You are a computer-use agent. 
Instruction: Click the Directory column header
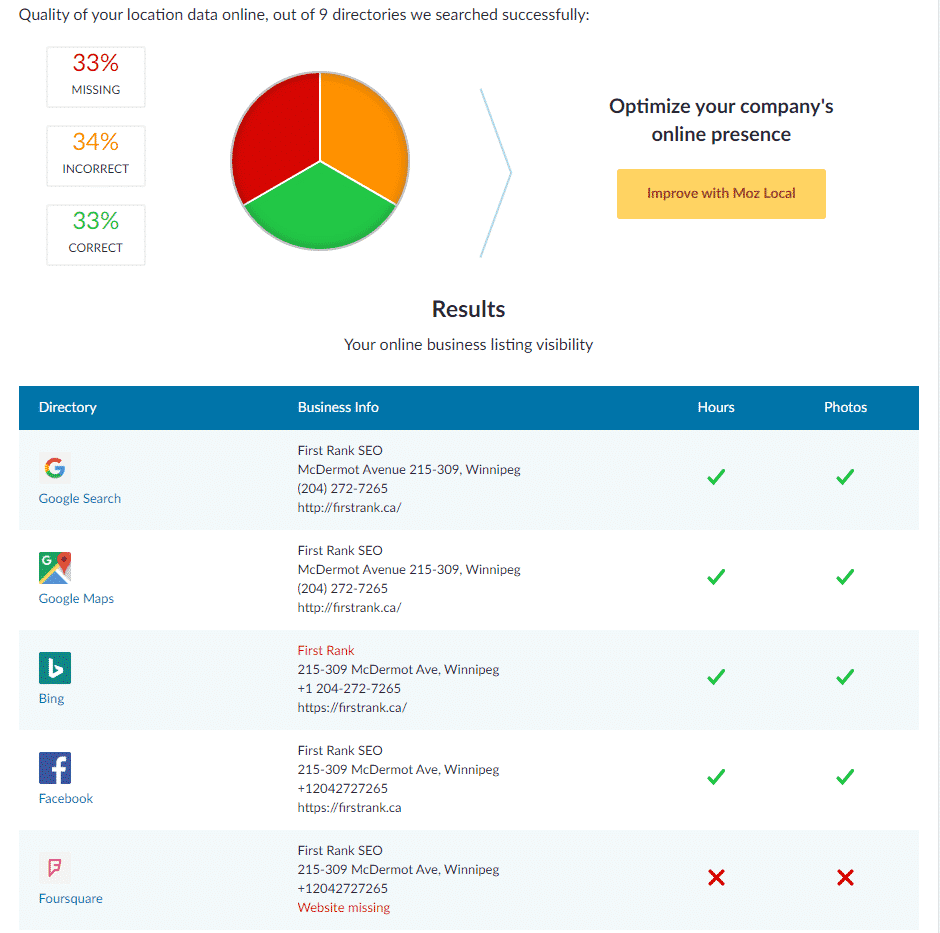coord(68,408)
